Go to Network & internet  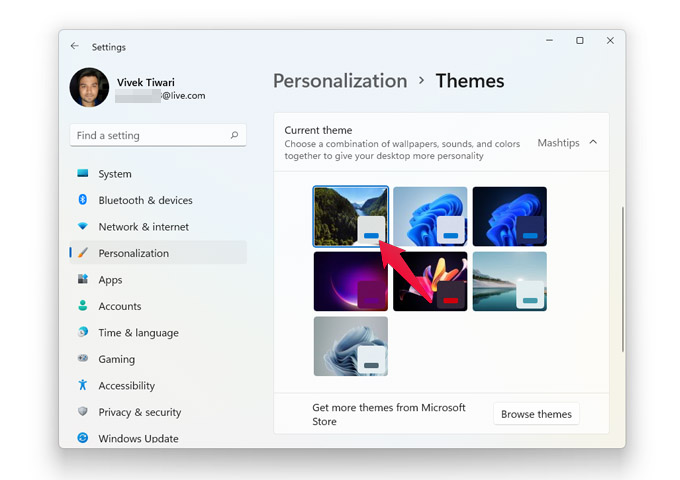click(158, 227)
